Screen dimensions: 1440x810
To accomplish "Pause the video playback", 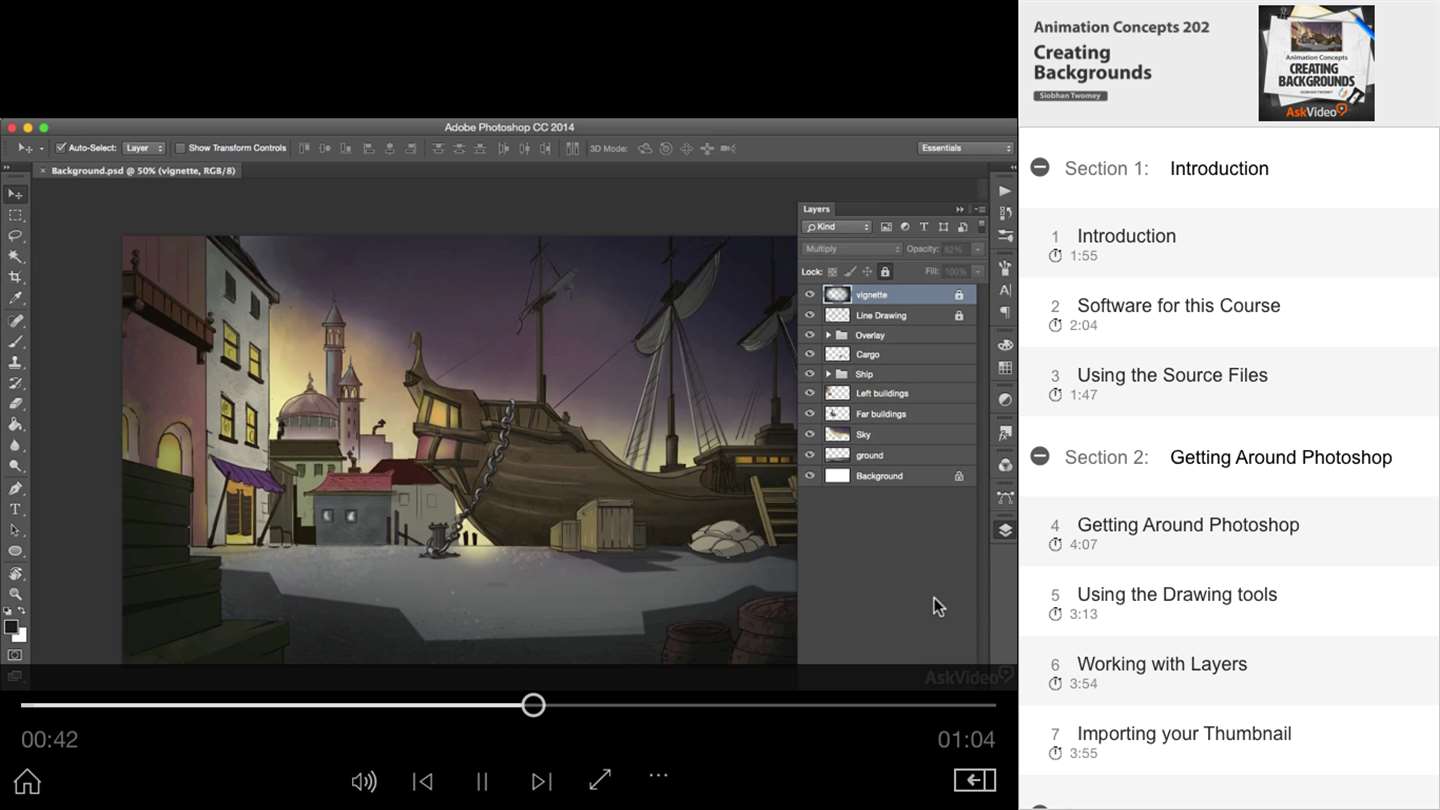I will coord(482,781).
